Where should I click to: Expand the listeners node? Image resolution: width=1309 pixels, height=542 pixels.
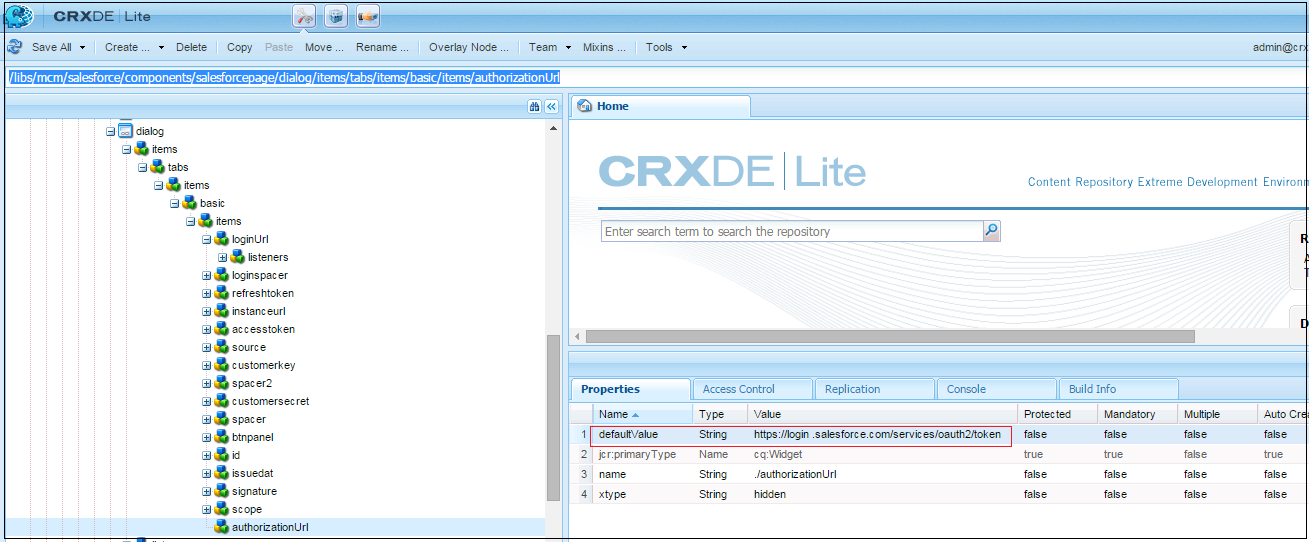click(x=222, y=257)
